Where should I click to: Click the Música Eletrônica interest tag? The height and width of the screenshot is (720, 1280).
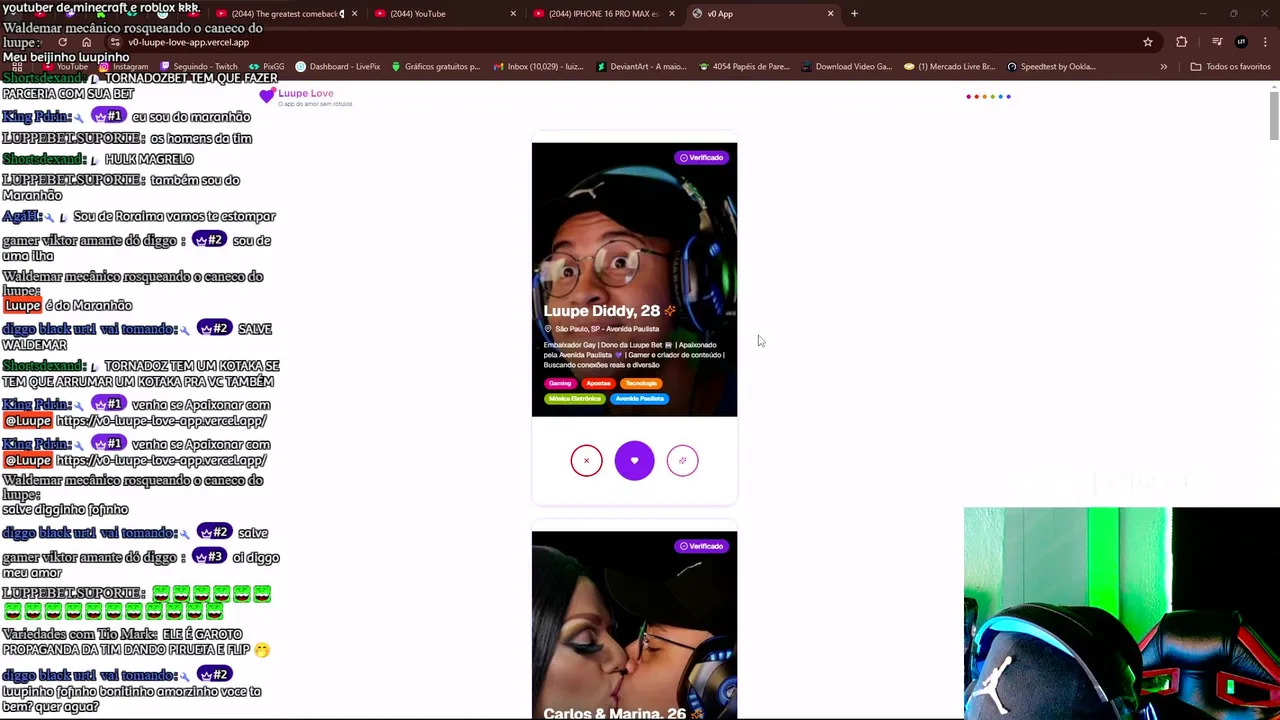(x=575, y=399)
